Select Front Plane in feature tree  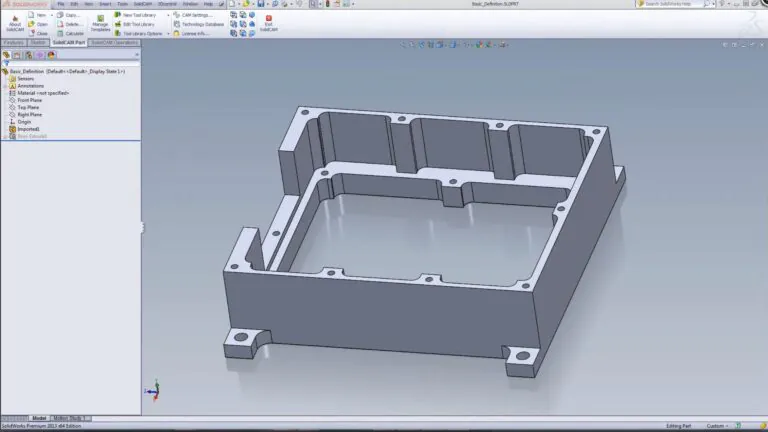click(30, 100)
